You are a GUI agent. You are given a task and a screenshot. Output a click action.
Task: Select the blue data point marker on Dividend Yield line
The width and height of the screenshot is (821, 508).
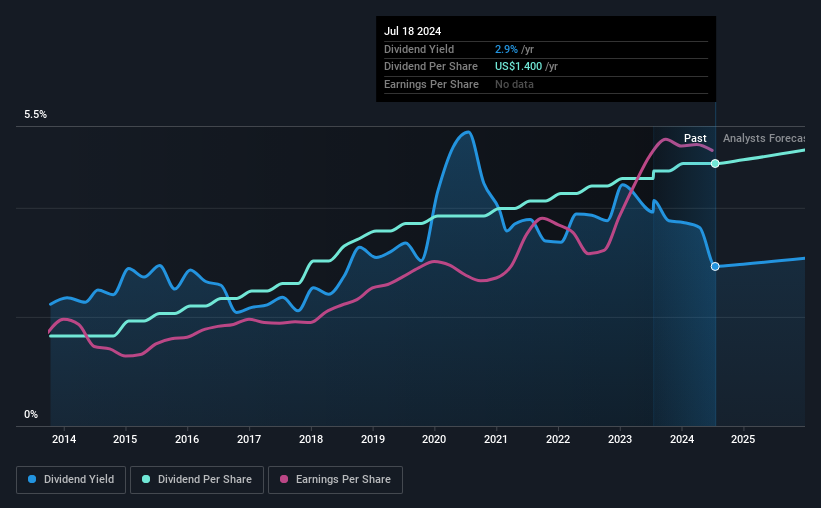click(x=715, y=267)
